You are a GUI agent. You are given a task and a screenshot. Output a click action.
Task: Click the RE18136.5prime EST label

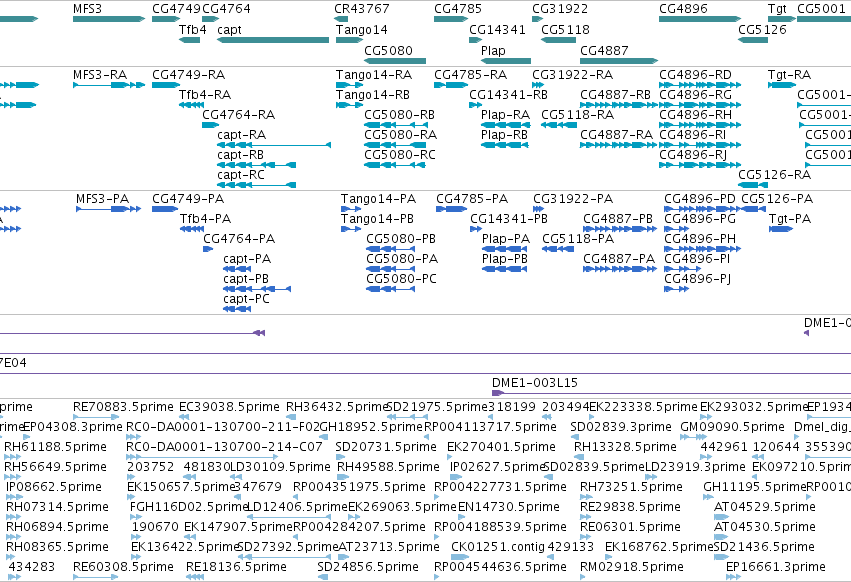click(x=236, y=567)
